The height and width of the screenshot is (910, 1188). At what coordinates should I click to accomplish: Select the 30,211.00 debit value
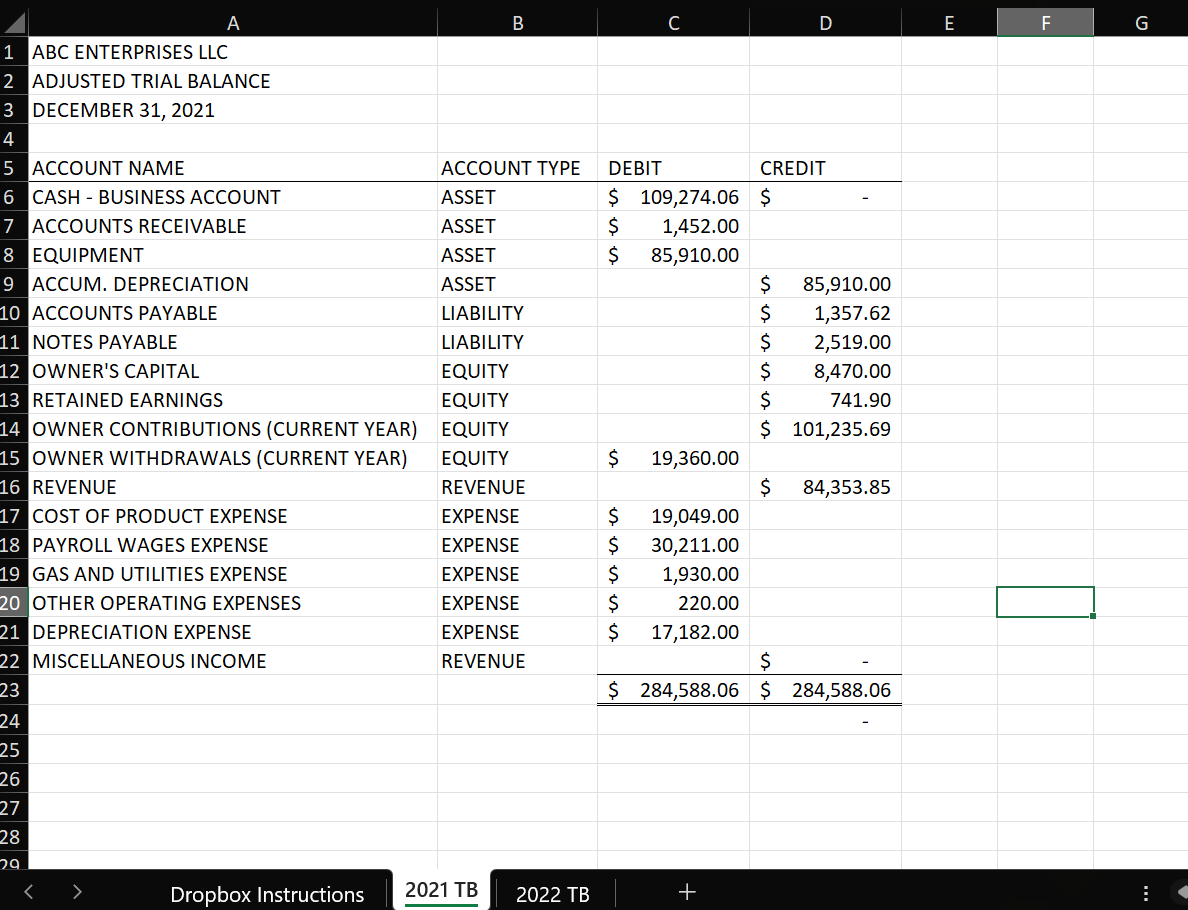coord(674,545)
